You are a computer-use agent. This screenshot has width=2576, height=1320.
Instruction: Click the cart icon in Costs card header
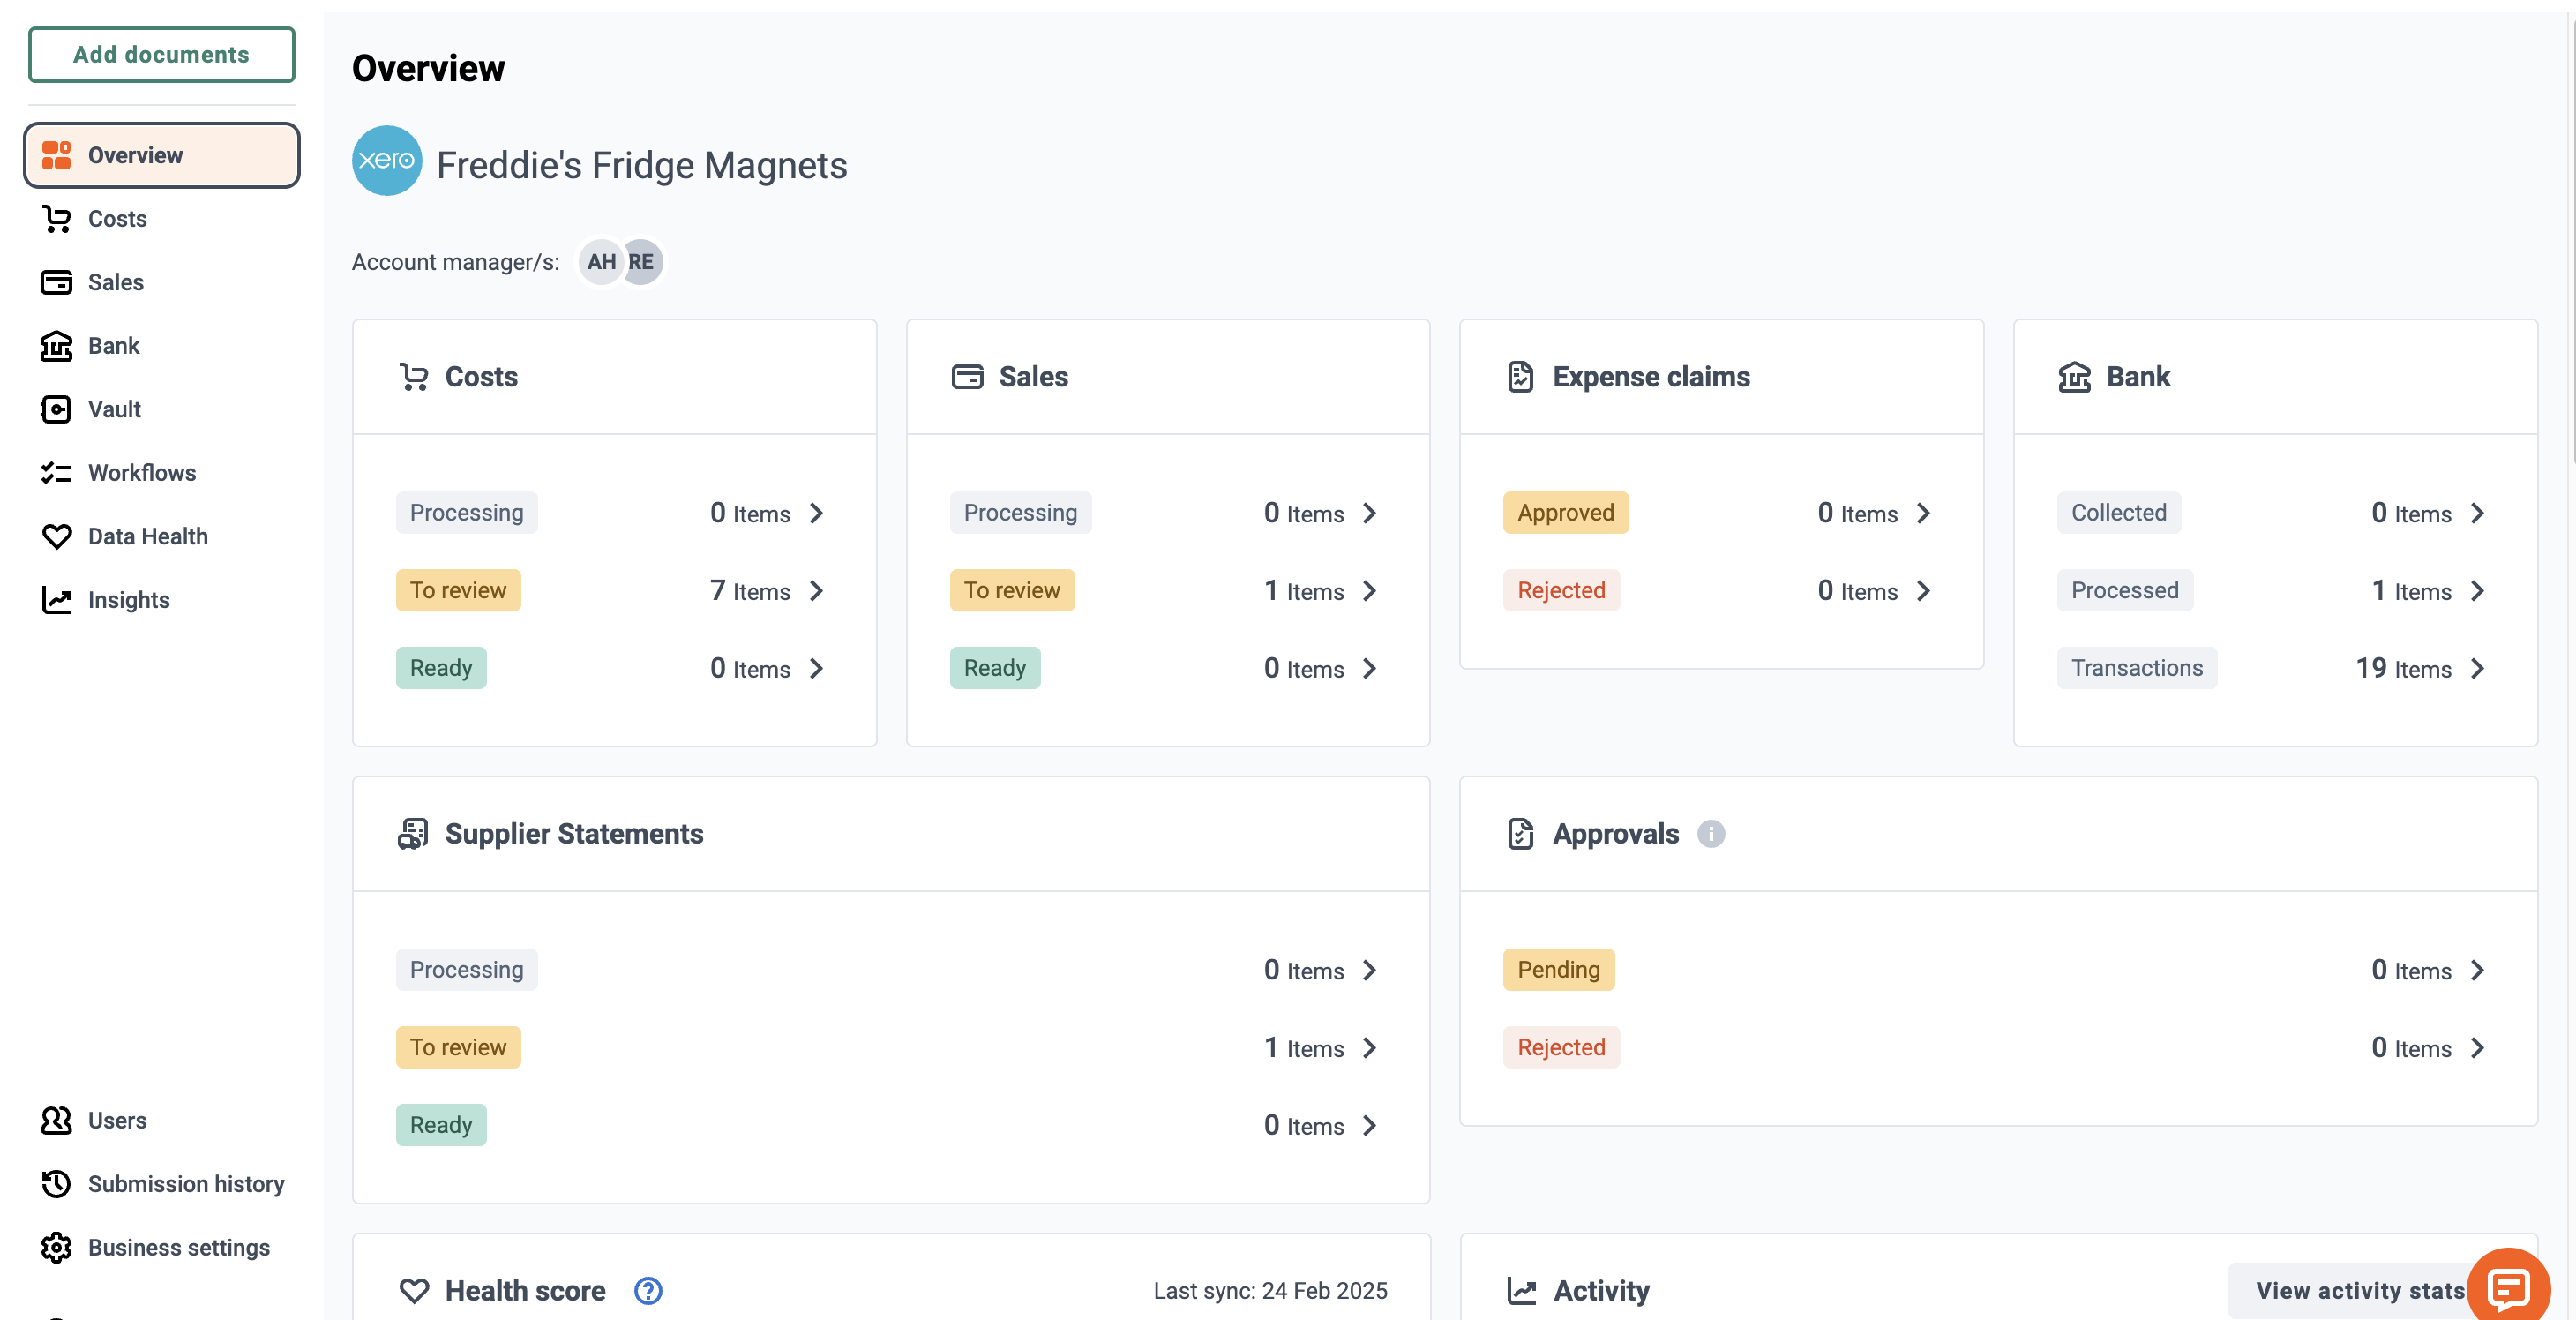click(414, 377)
